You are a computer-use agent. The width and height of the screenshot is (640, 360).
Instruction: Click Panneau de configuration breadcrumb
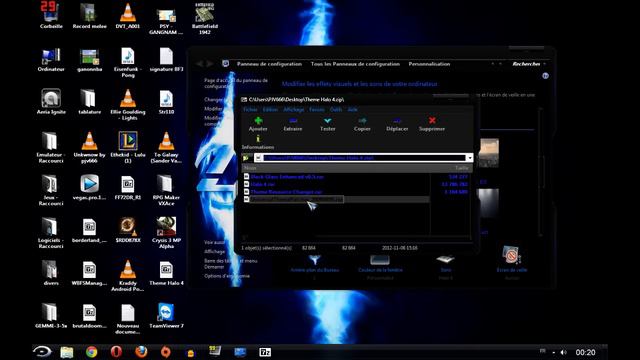(269, 64)
